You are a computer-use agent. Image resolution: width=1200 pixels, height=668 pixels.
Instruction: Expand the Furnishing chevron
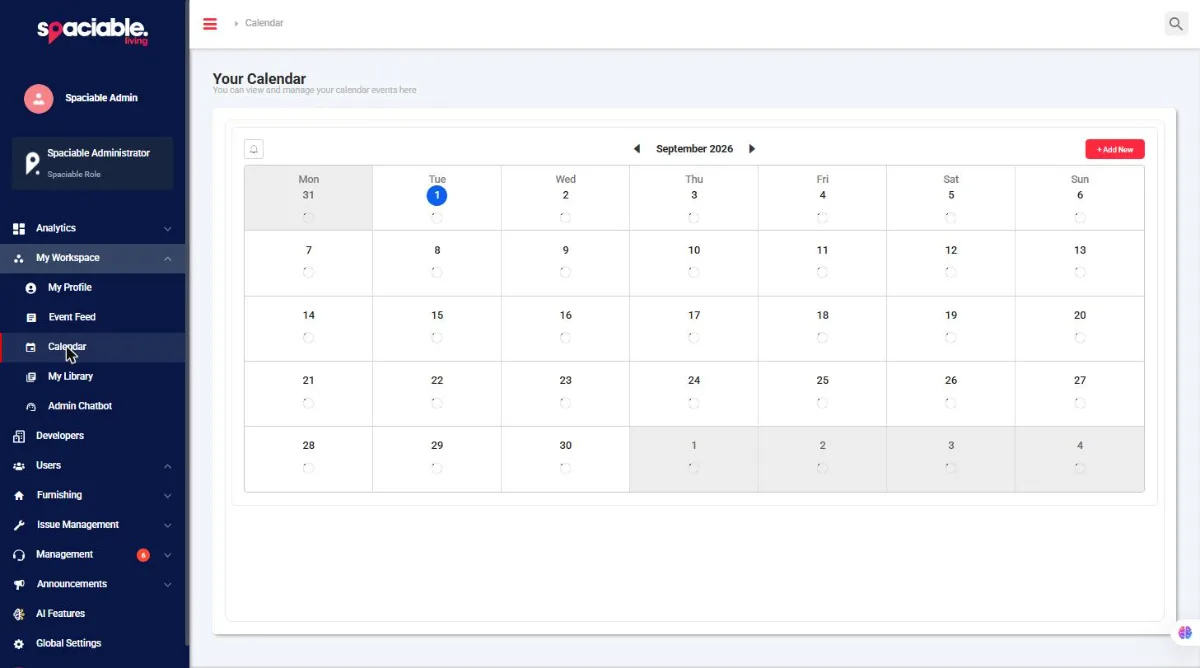(x=167, y=495)
